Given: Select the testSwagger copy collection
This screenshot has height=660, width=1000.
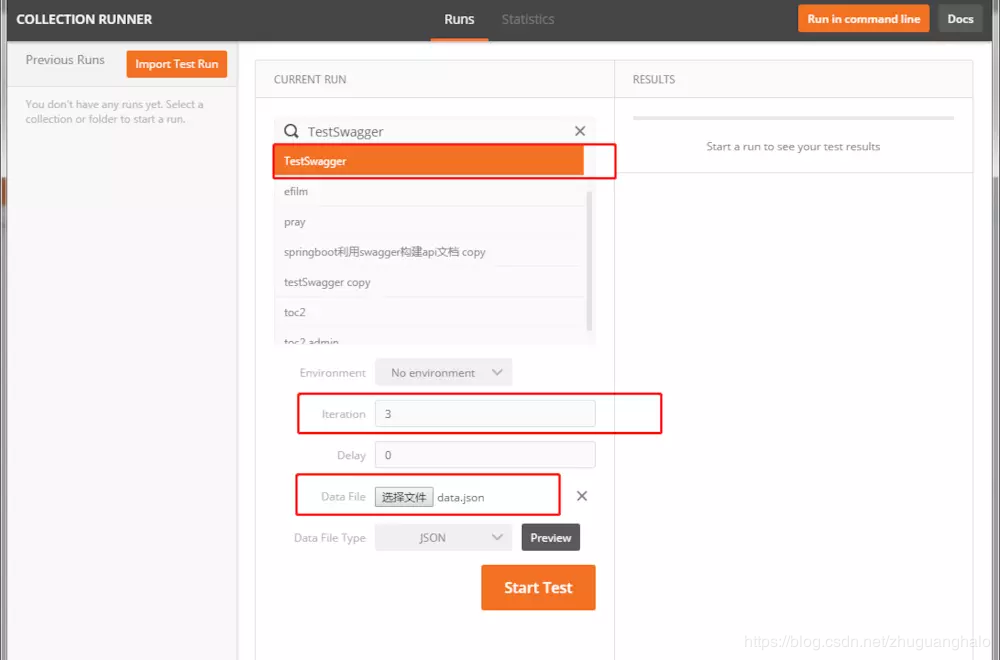Looking at the screenshot, I should click(430, 282).
